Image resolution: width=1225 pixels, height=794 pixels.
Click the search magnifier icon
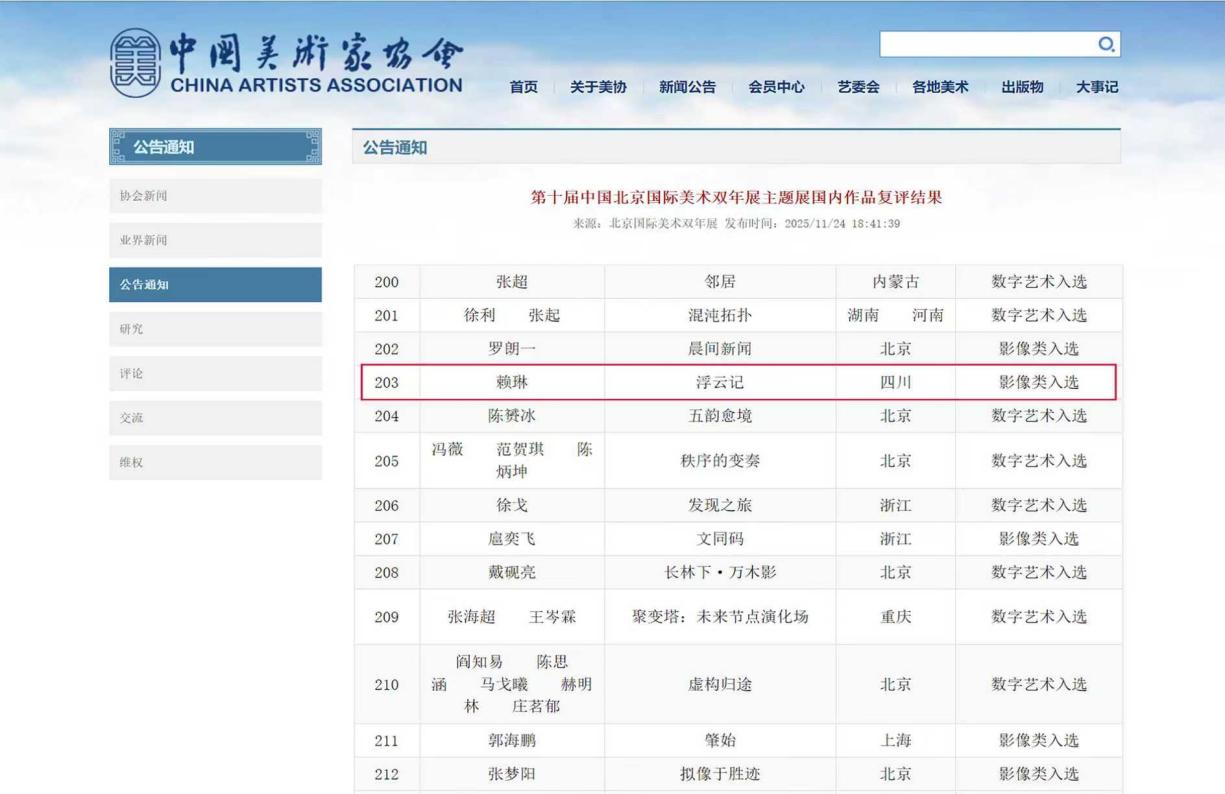pos(1106,45)
